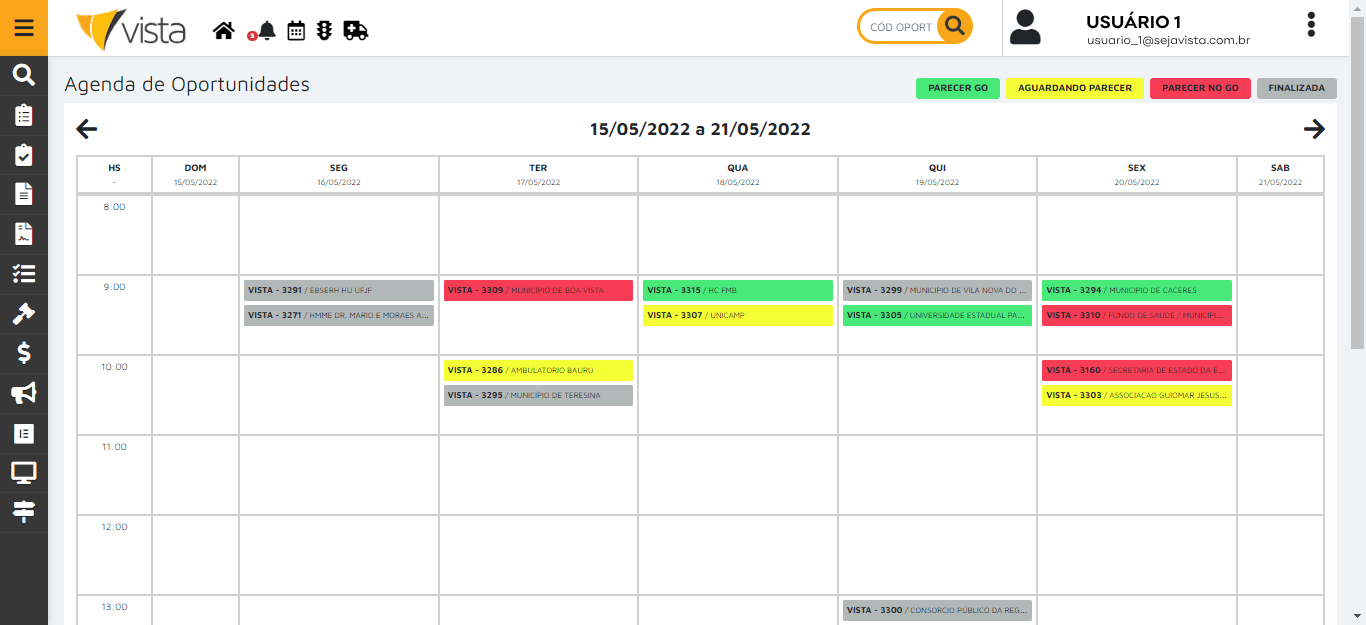Open the hamburger menu
This screenshot has height=625, width=1366.
pos(24,27)
